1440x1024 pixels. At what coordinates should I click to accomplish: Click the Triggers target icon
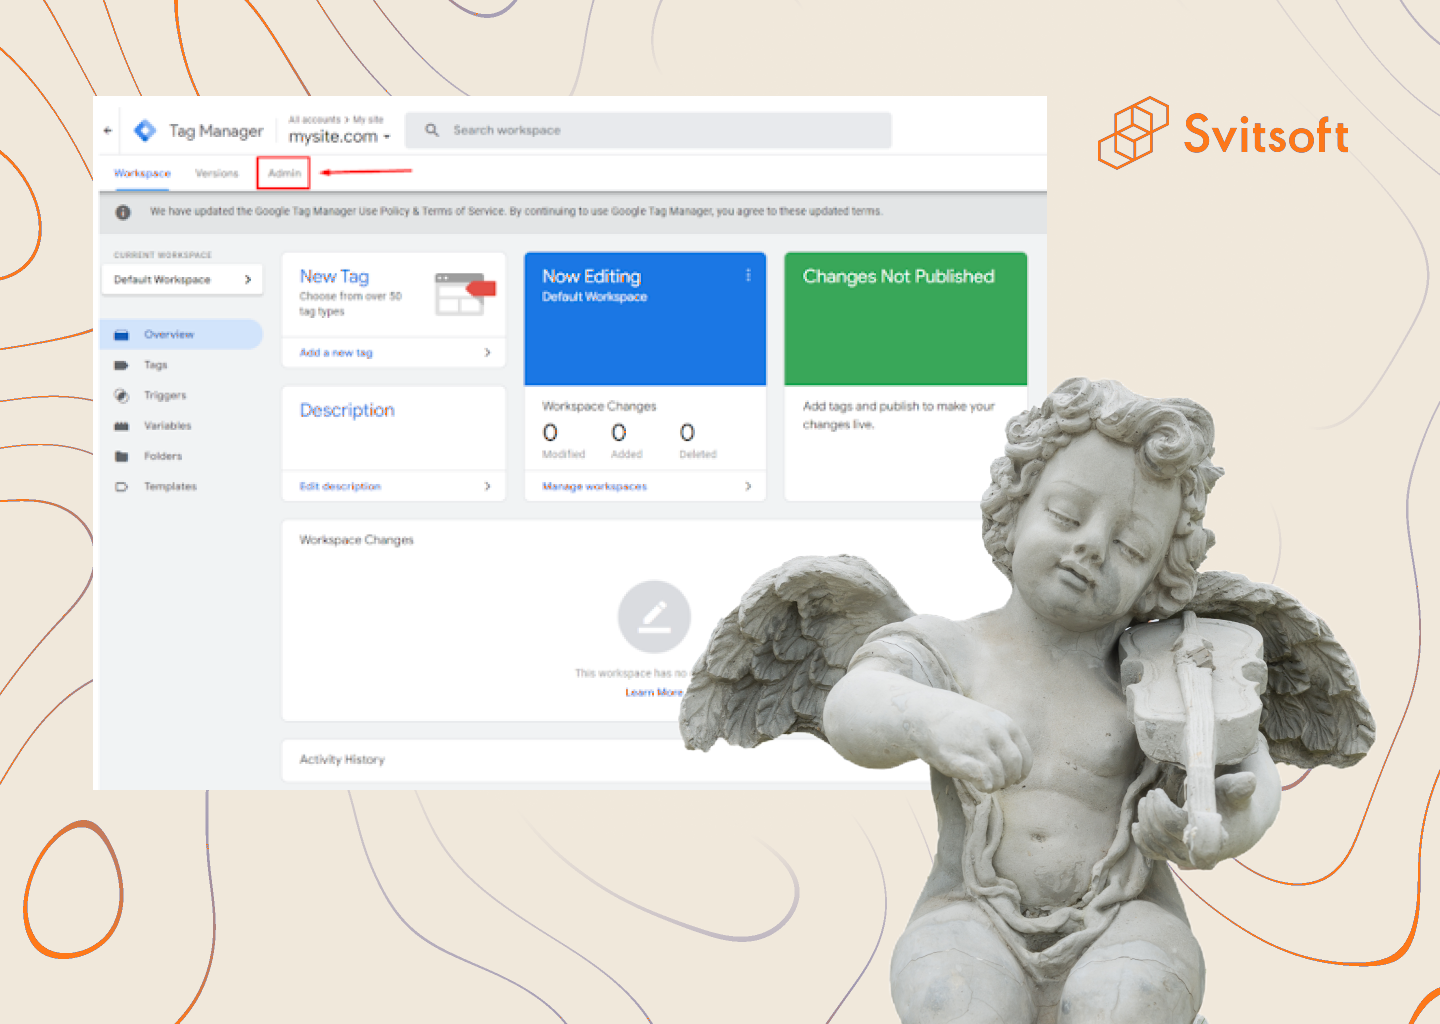[x=122, y=396]
